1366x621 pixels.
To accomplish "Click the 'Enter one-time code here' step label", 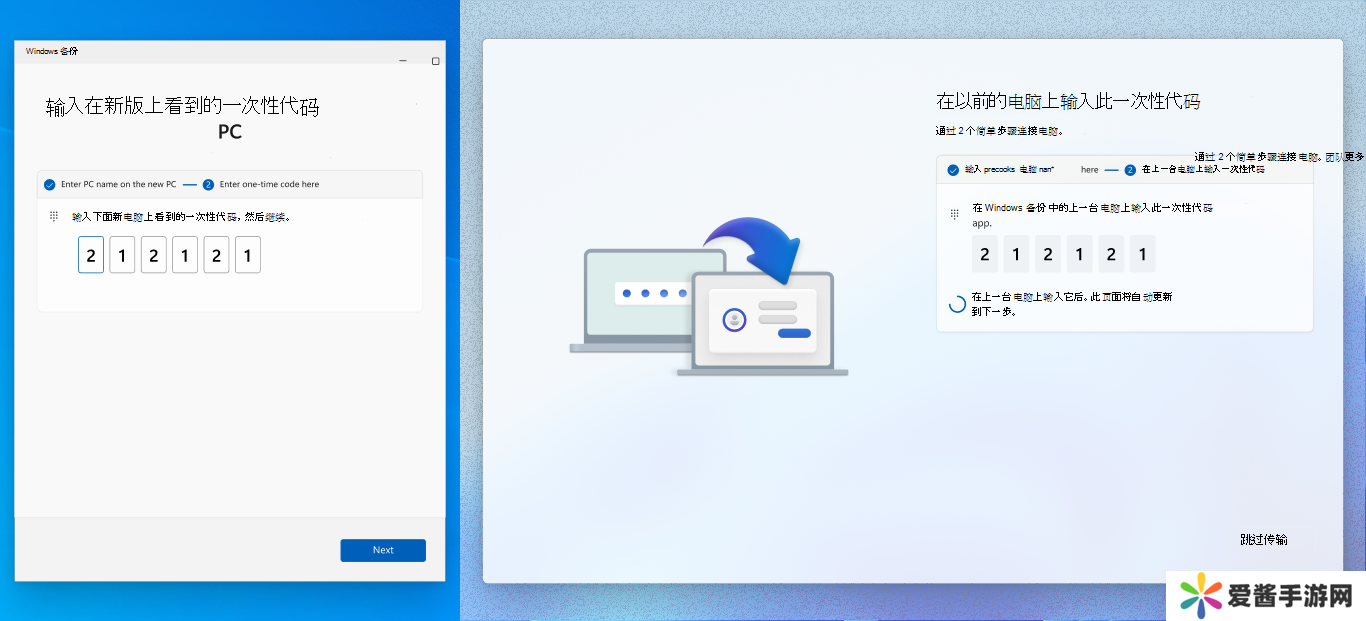I will tap(269, 184).
